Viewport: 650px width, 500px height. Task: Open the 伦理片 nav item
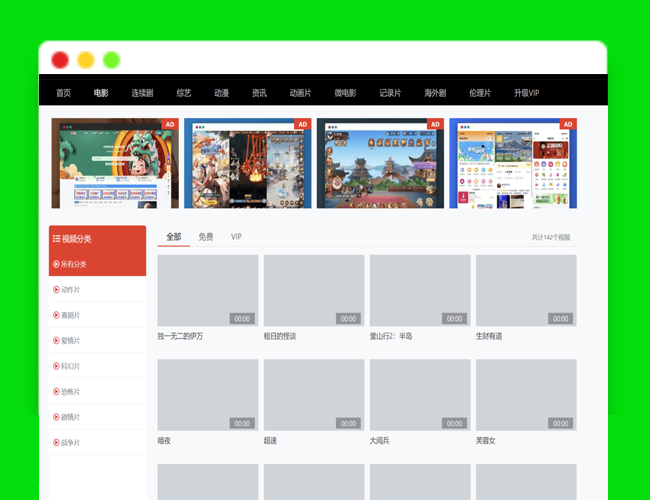[480, 93]
